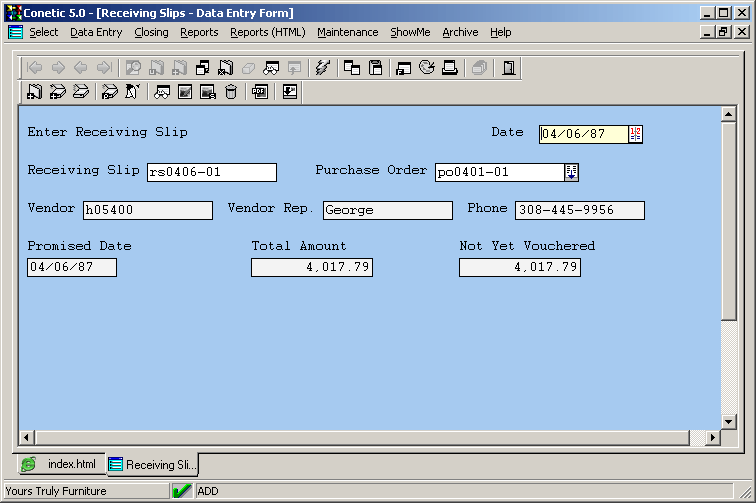
Task: Click the trash can delete icon
Action: 231,92
